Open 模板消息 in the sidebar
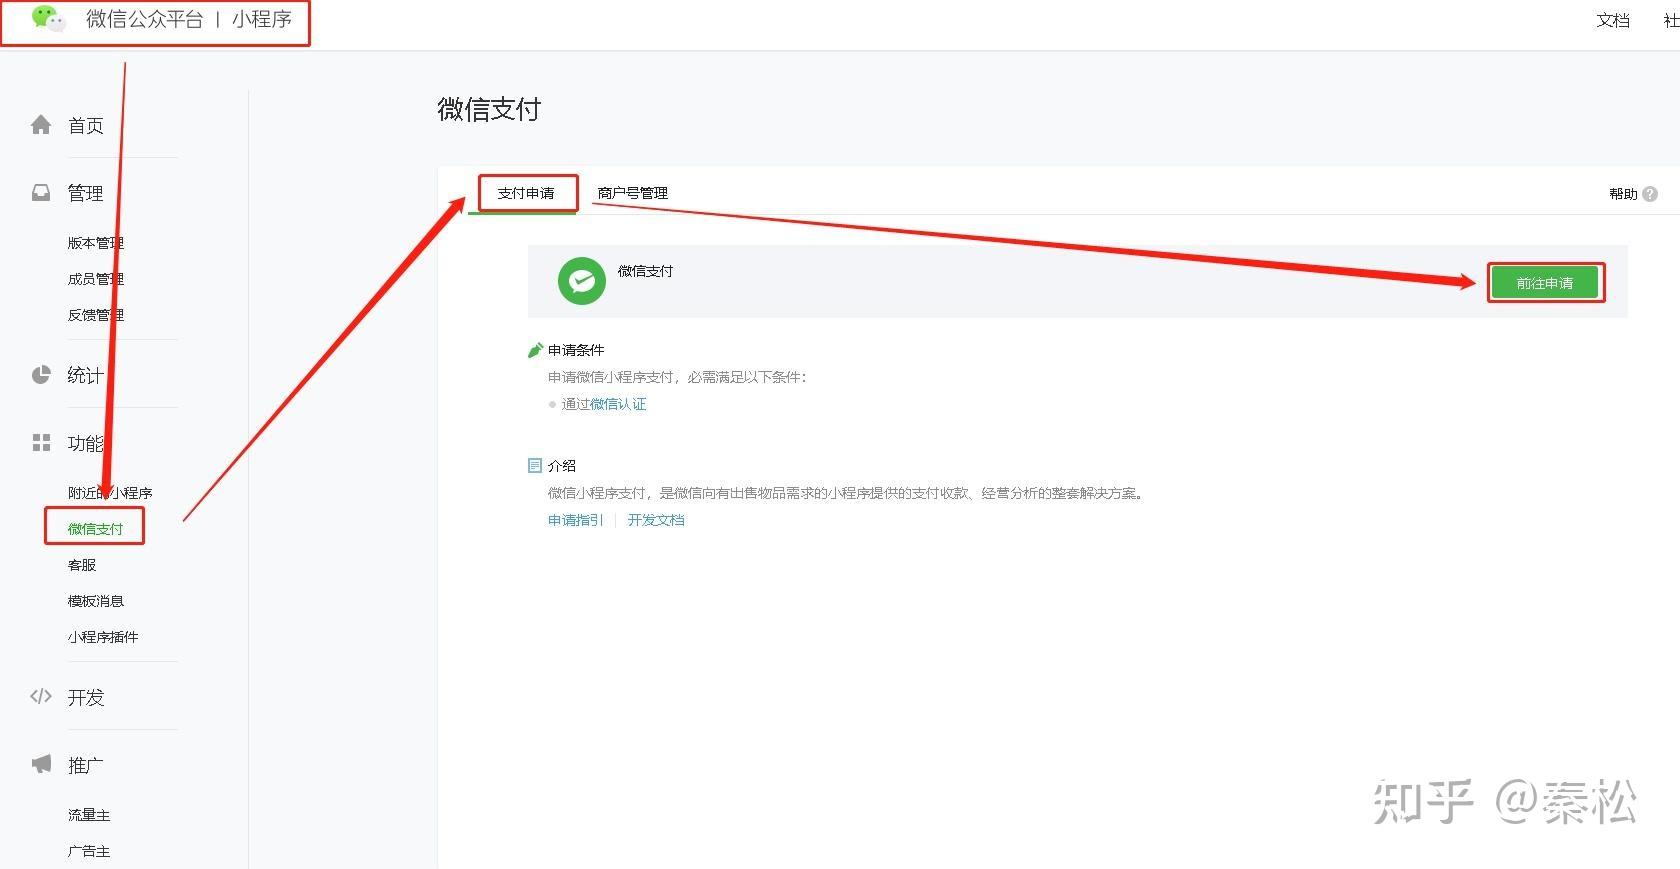The image size is (1680, 869). click(96, 601)
